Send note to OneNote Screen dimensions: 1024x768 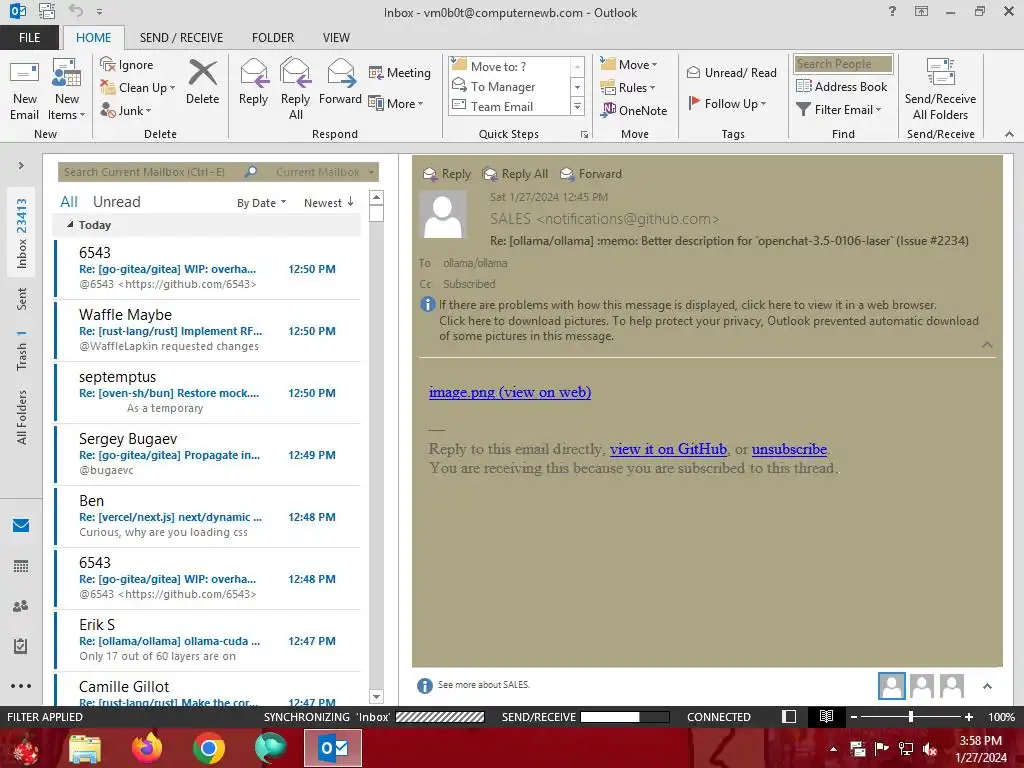tap(634, 110)
